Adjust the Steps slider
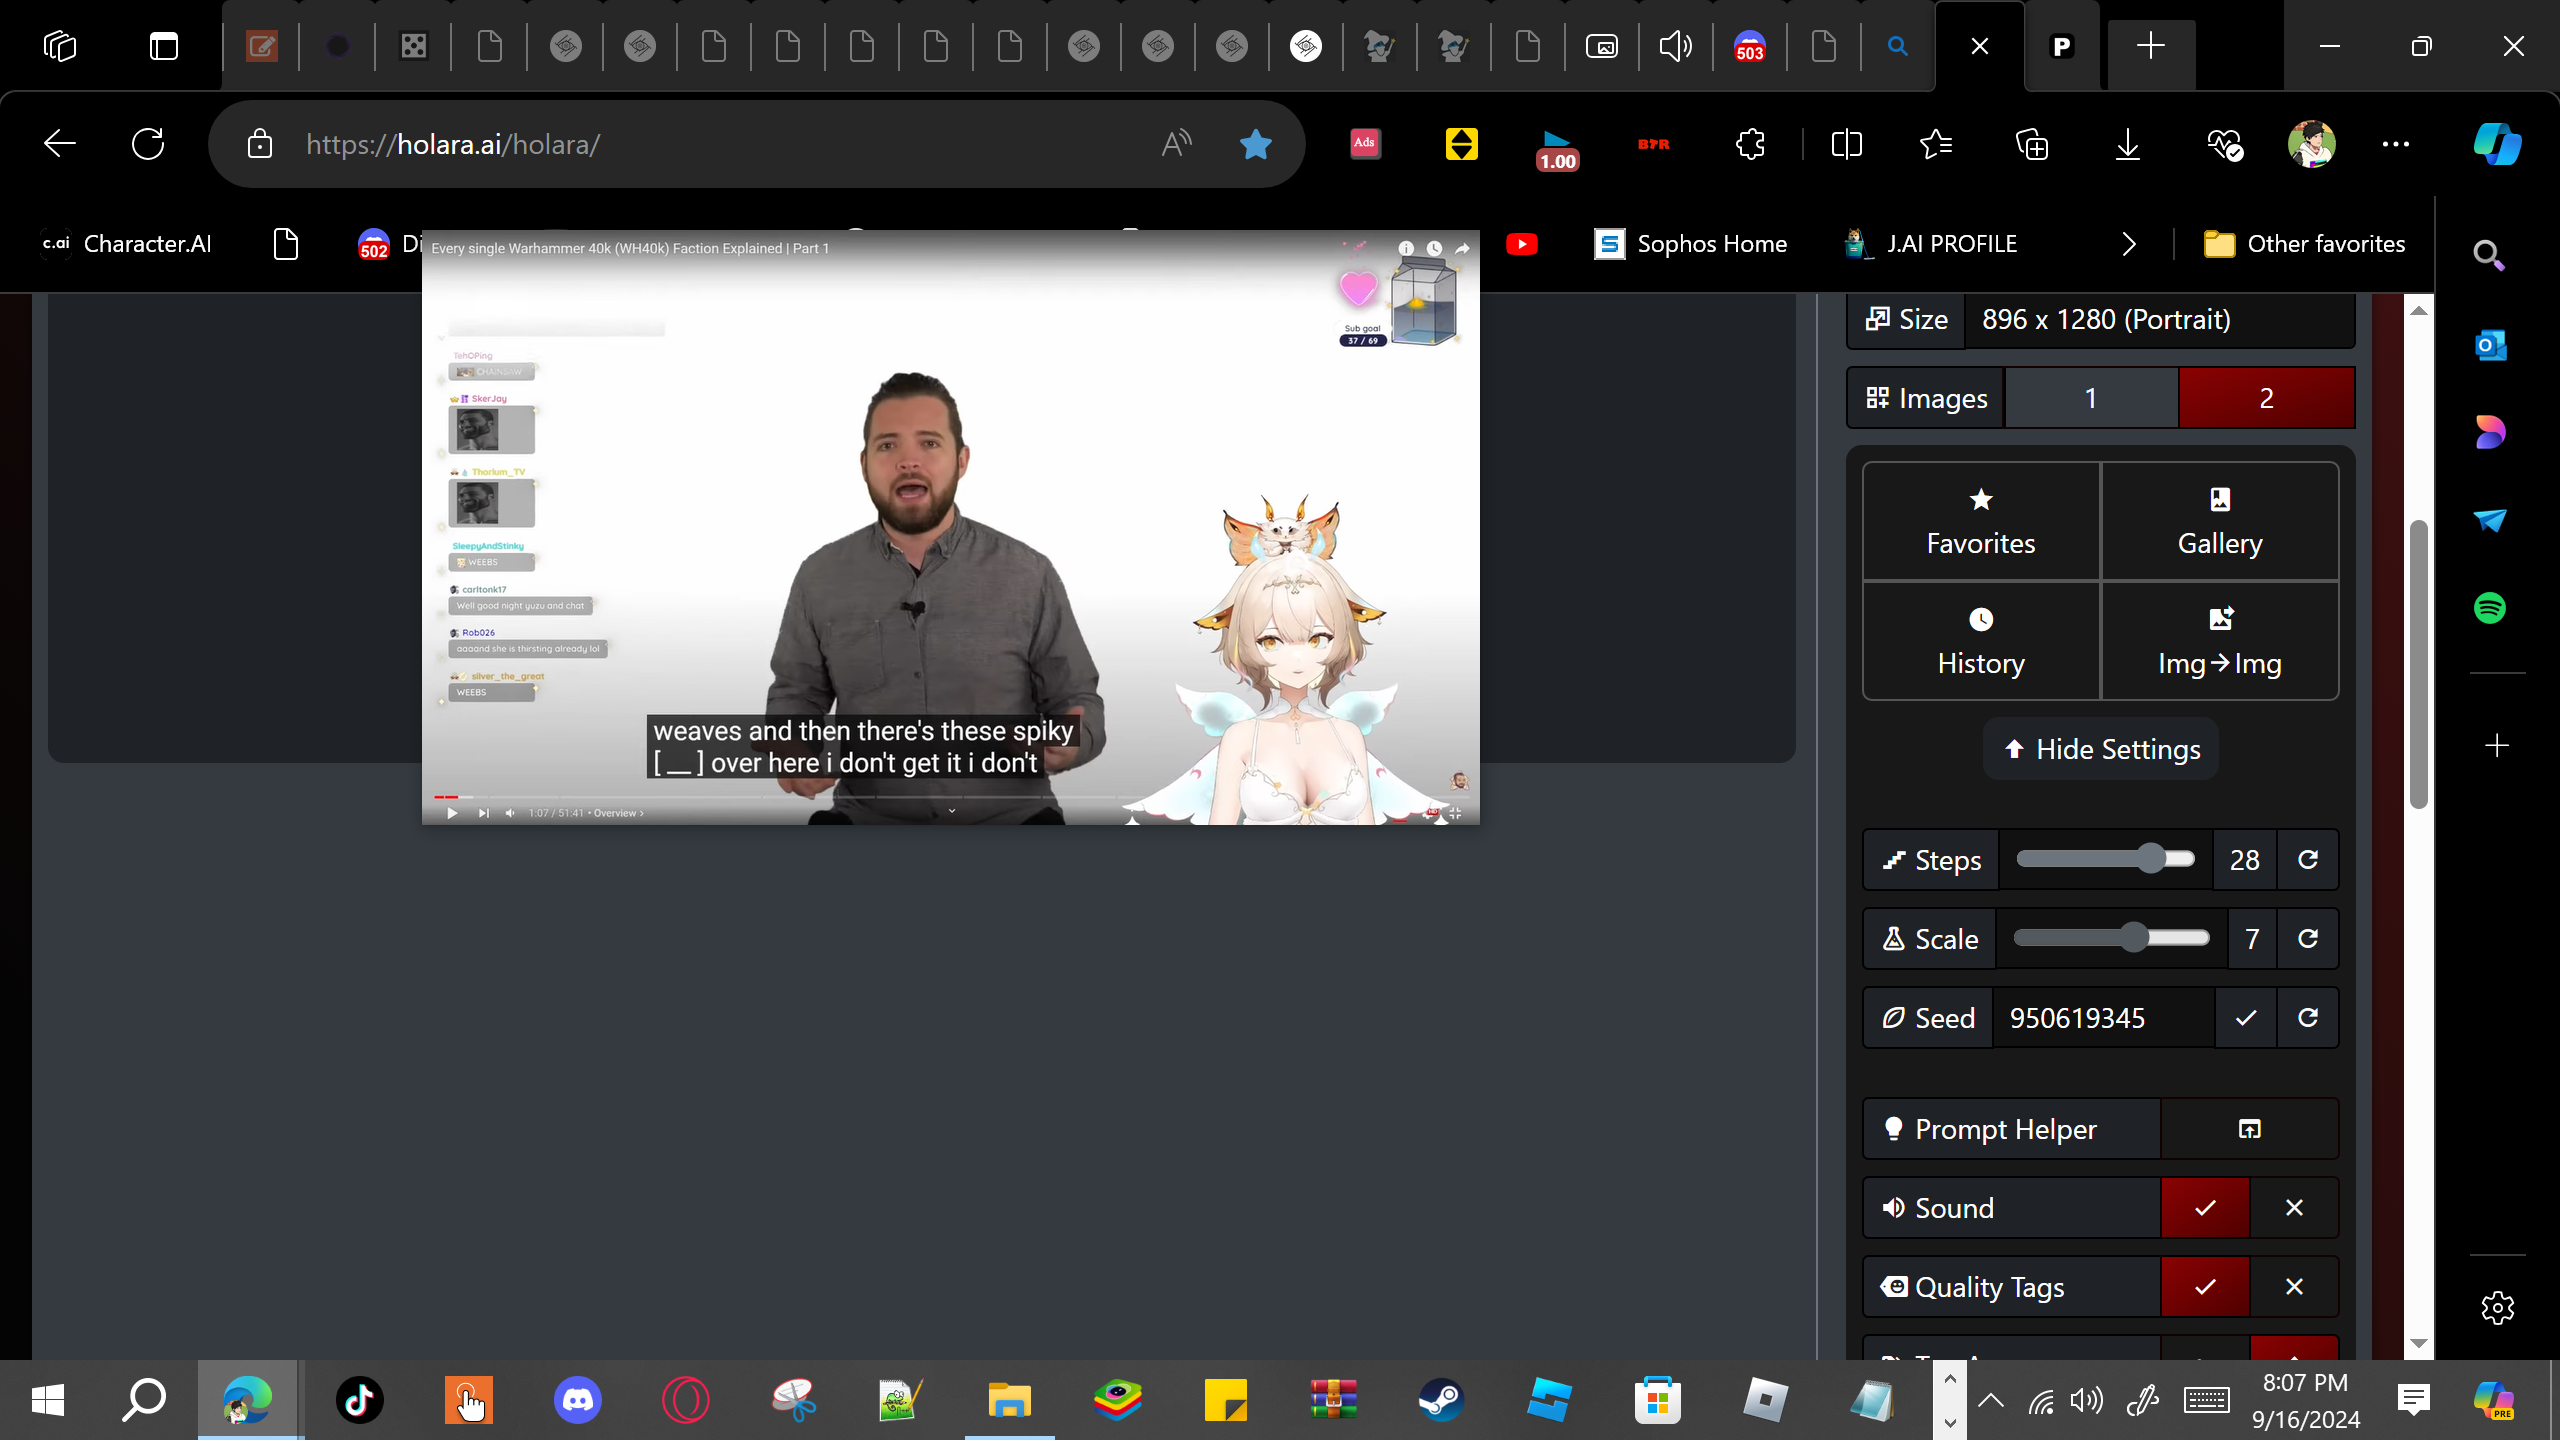Image resolution: width=2560 pixels, height=1440 pixels. (2106, 859)
